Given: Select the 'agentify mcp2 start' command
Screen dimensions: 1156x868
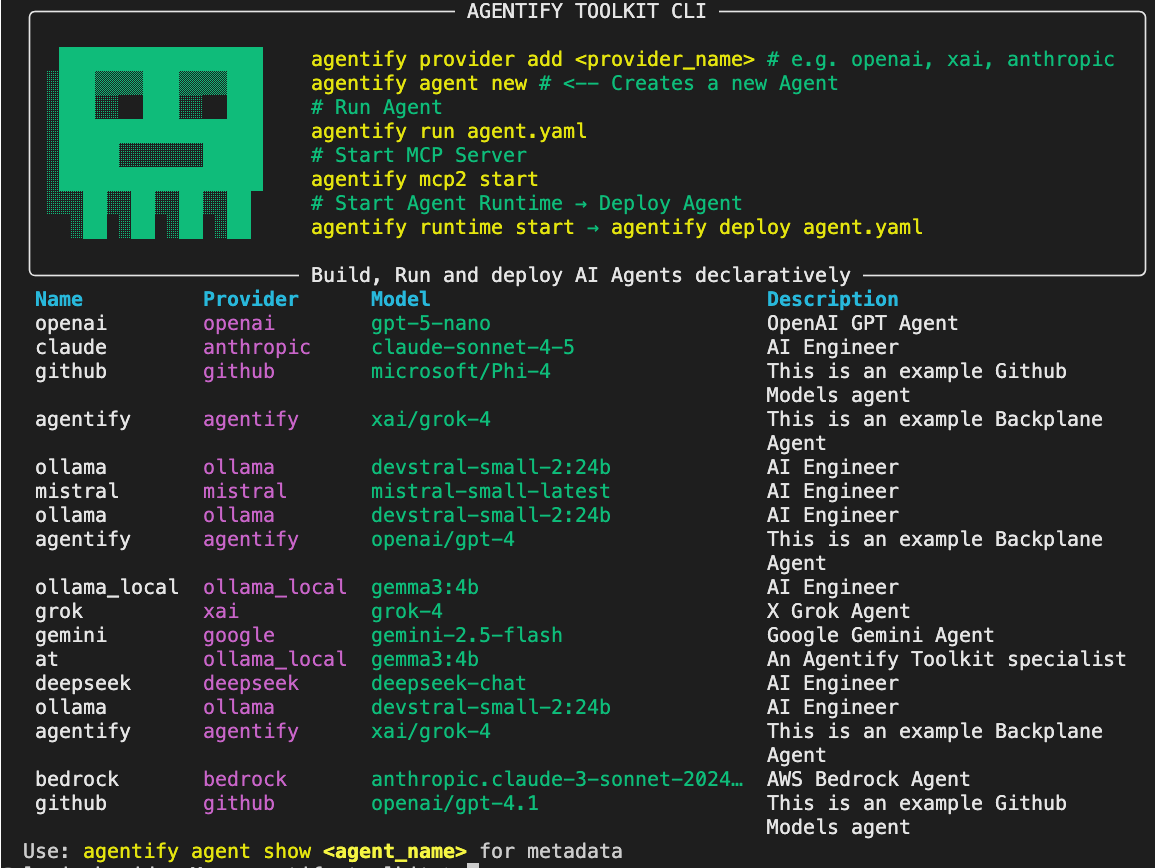Looking at the screenshot, I should (425, 179).
